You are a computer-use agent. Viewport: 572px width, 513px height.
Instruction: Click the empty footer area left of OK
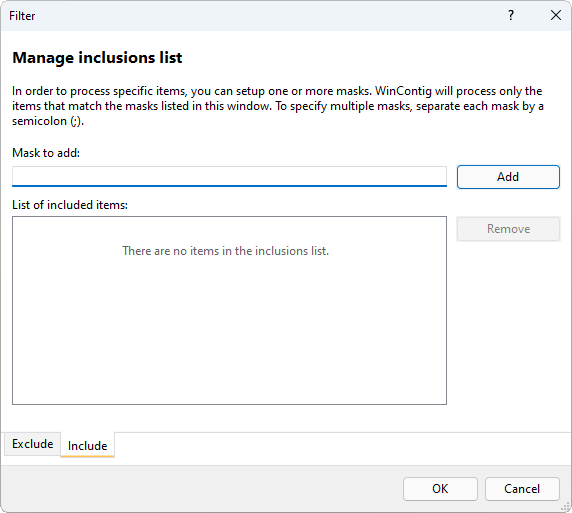click(201, 489)
